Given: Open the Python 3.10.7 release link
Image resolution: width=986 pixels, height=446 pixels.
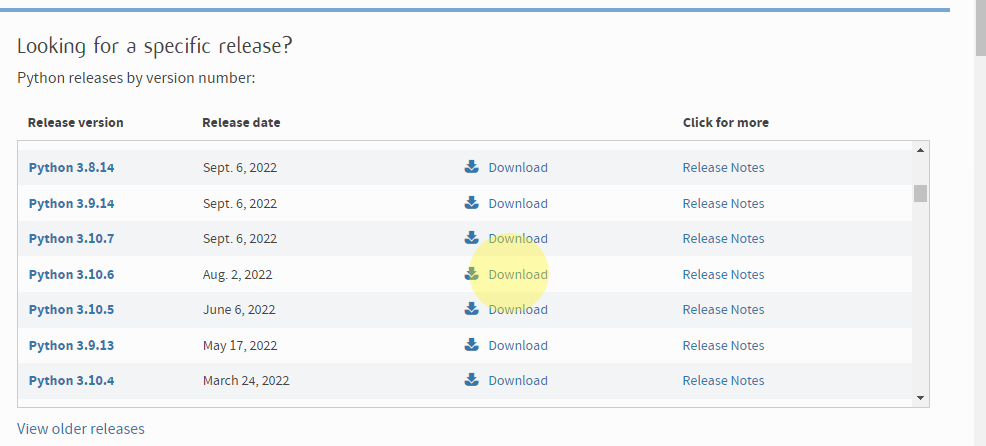Looking at the screenshot, I should click(x=72, y=239).
